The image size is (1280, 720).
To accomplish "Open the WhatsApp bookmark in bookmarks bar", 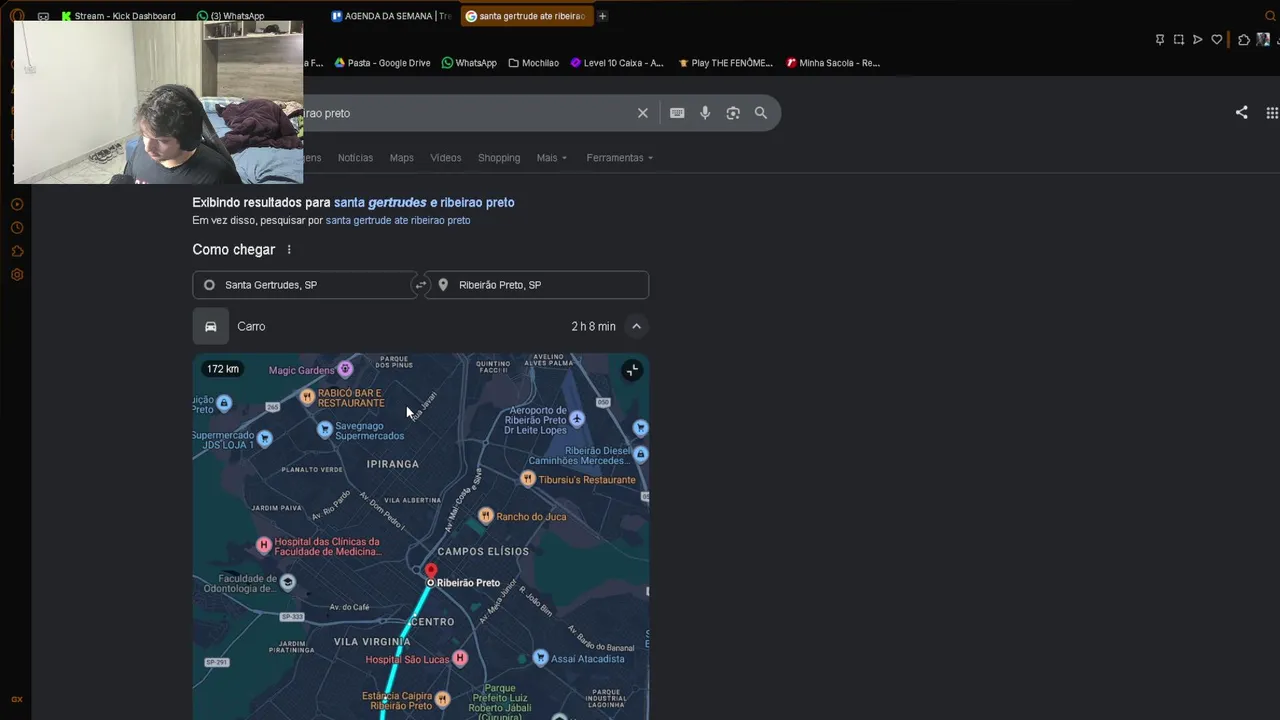I will [x=469, y=63].
